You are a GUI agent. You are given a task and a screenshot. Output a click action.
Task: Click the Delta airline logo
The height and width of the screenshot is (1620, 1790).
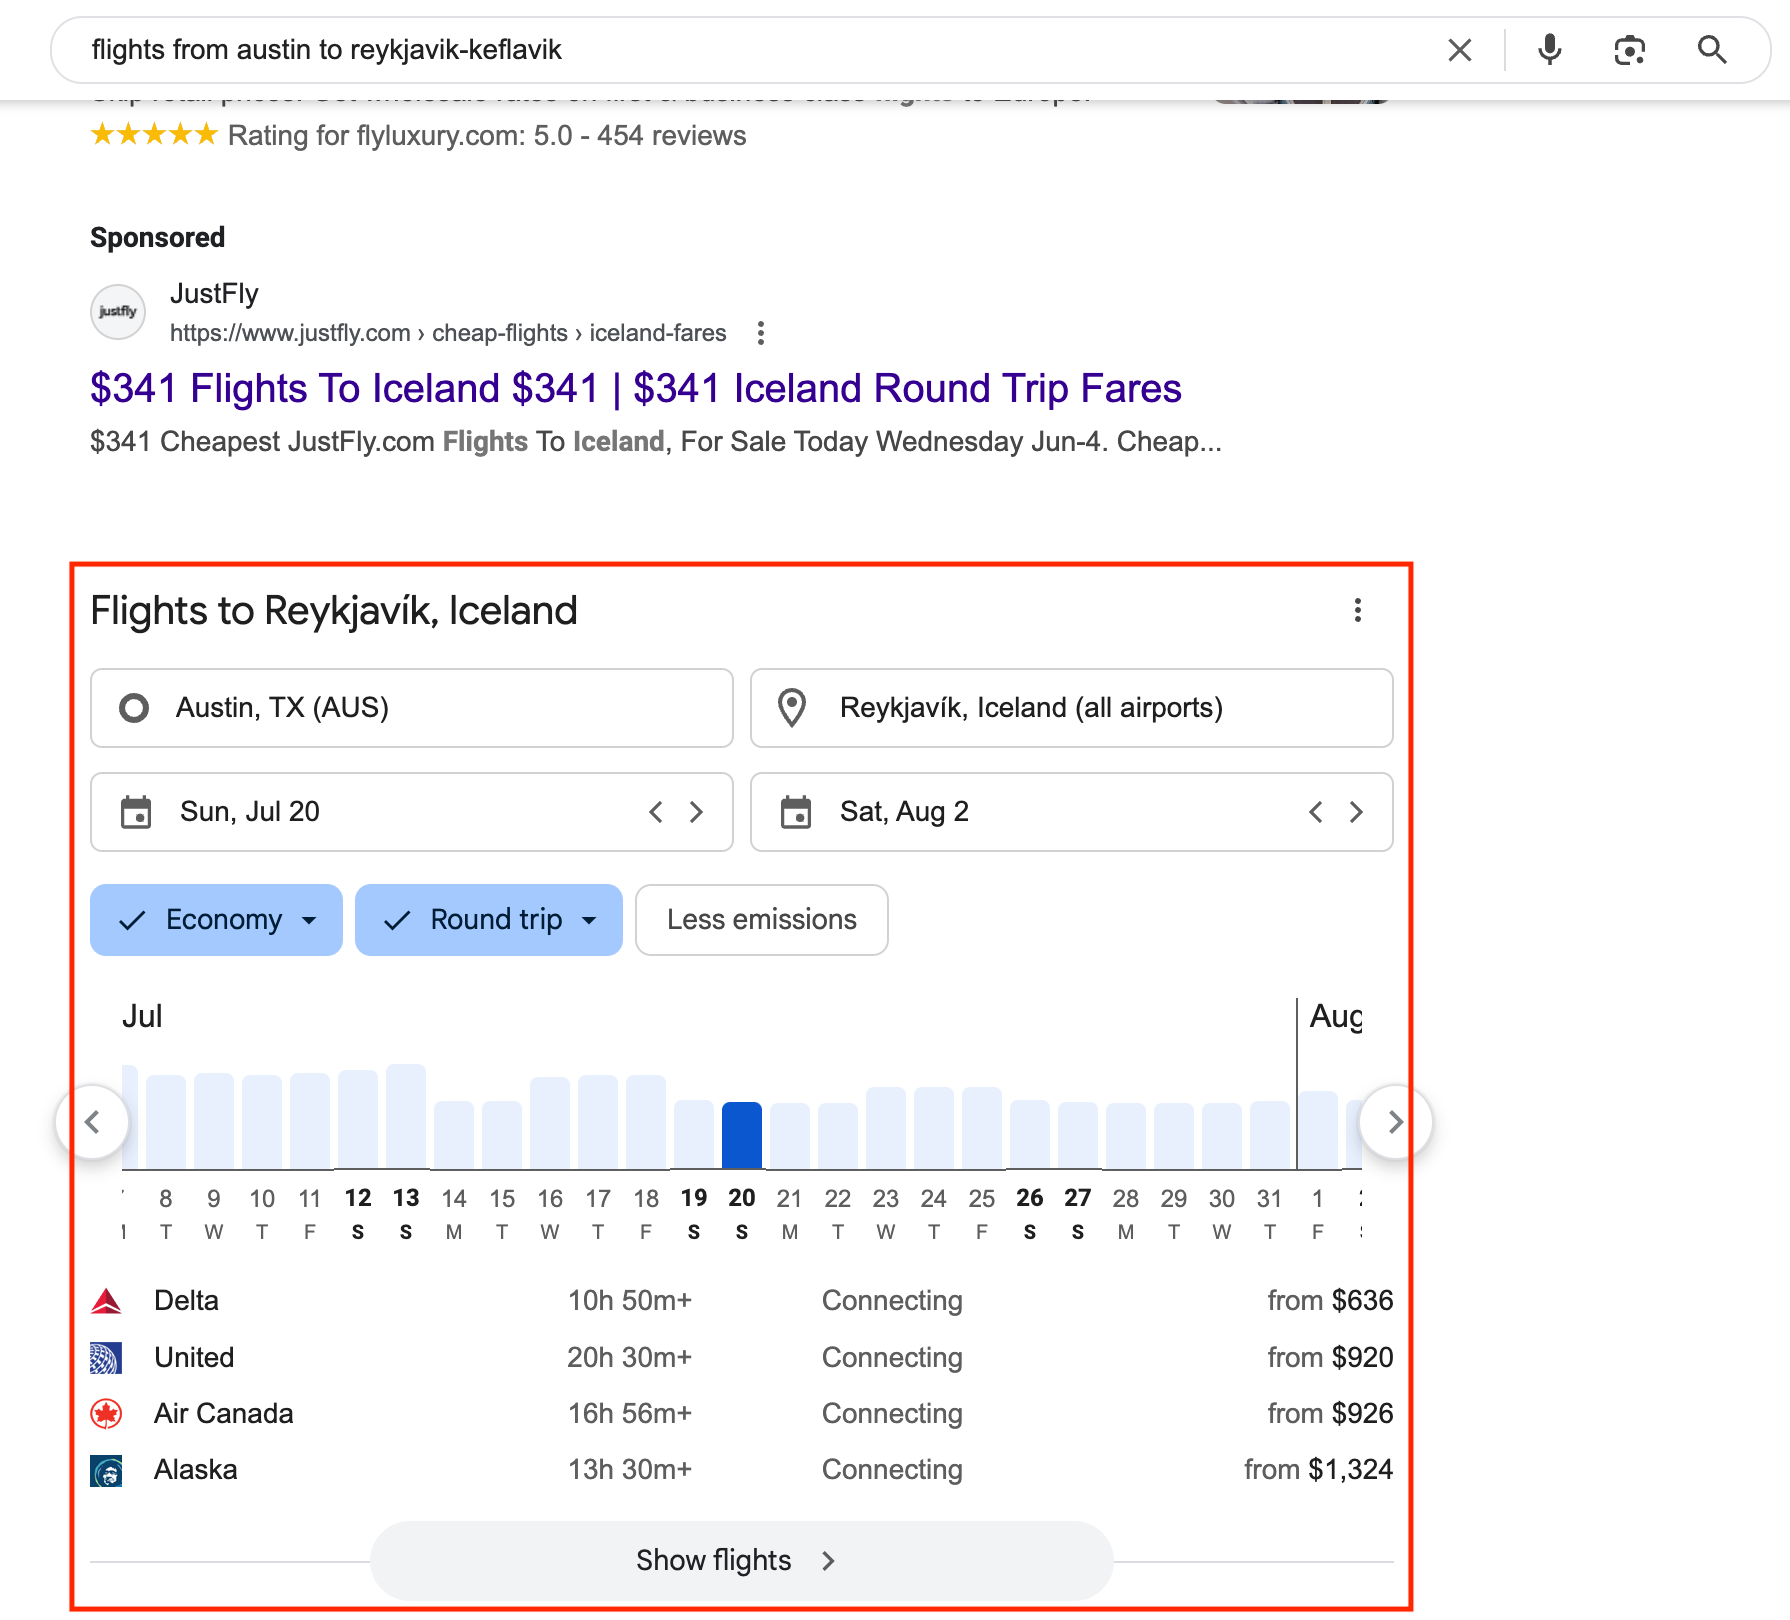pyautogui.click(x=106, y=1301)
